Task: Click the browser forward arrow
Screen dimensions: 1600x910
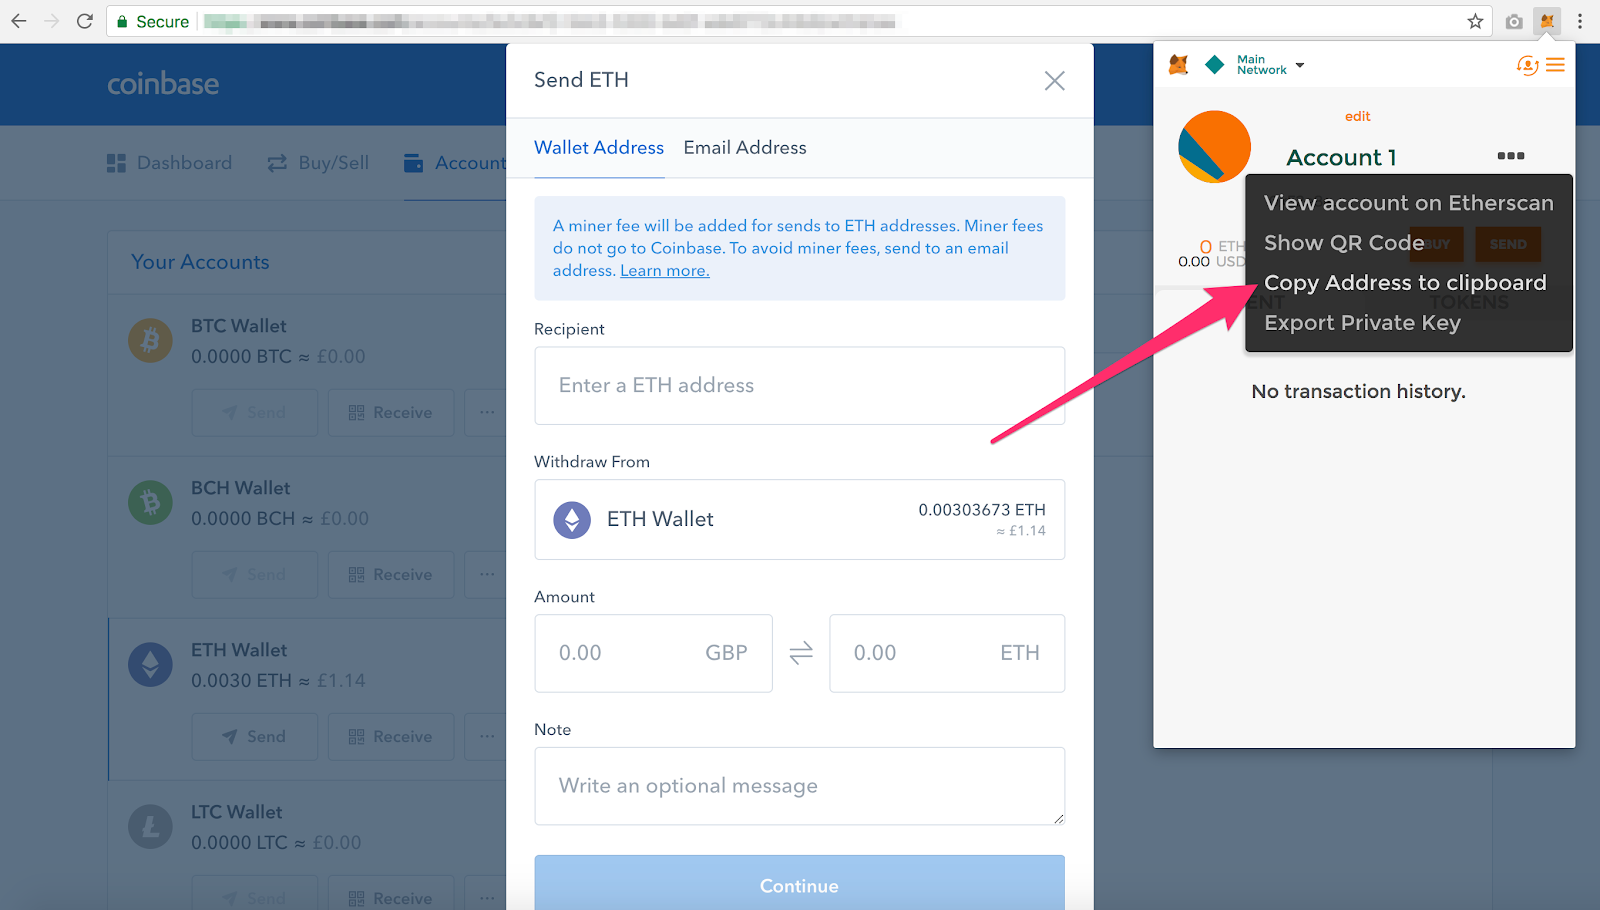Action: point(52,21)
